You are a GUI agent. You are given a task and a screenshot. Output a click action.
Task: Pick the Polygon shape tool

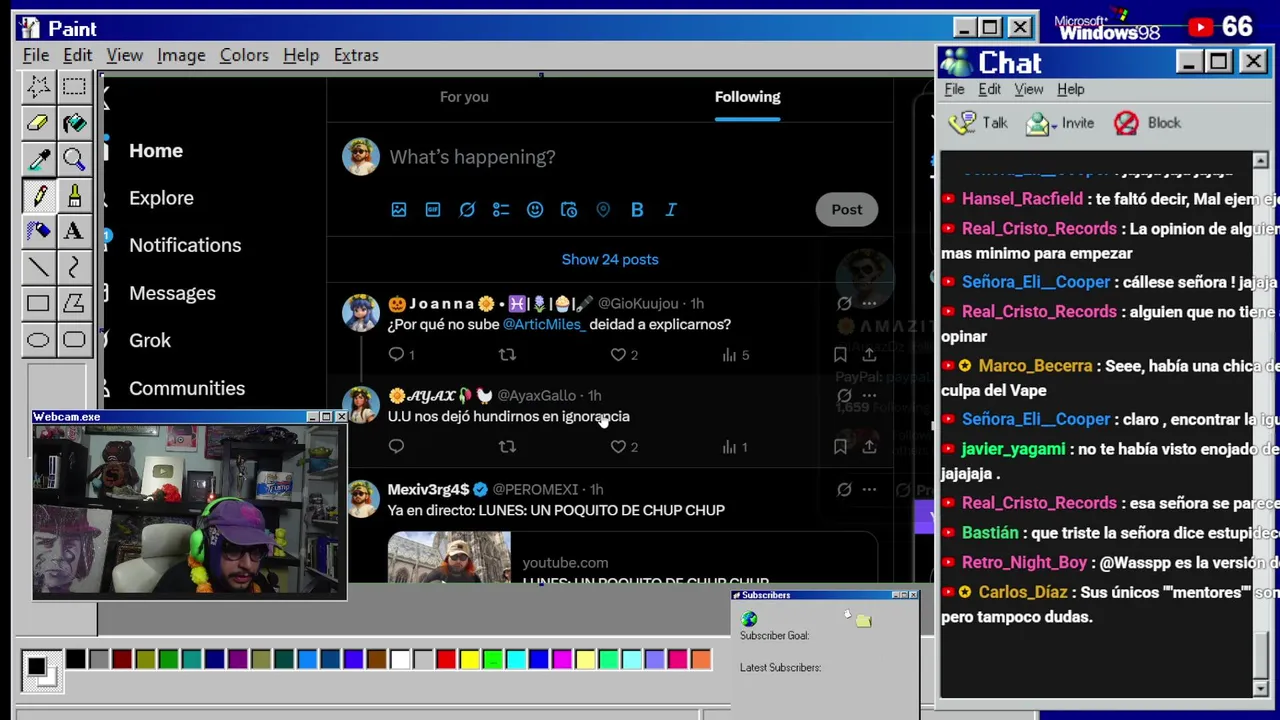point(74,303)
